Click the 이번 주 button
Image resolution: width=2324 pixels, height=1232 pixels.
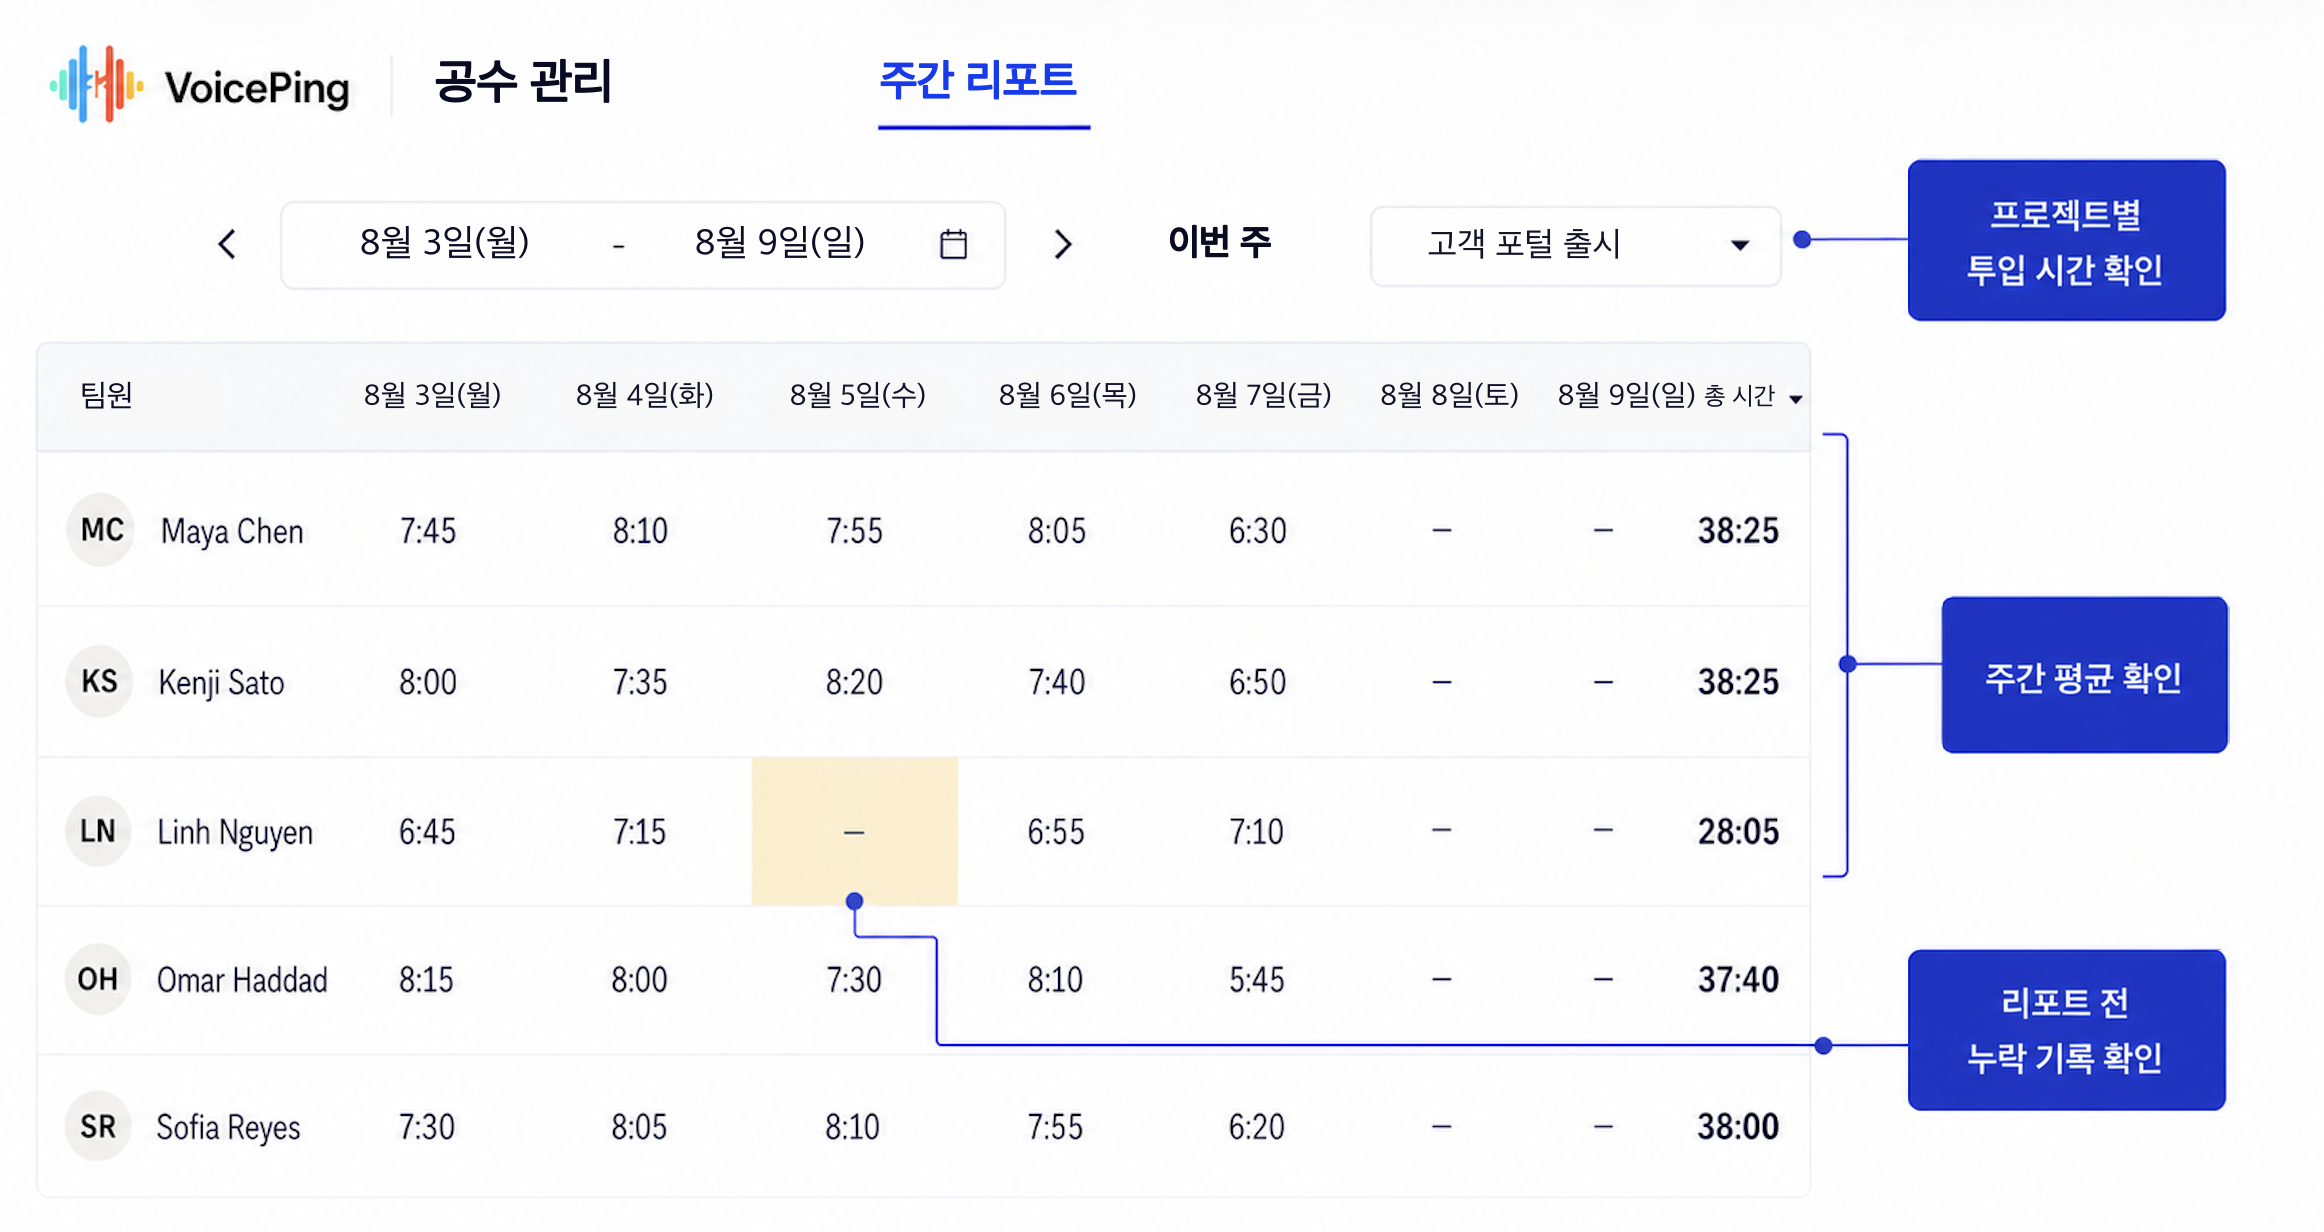click(1220, 242)
